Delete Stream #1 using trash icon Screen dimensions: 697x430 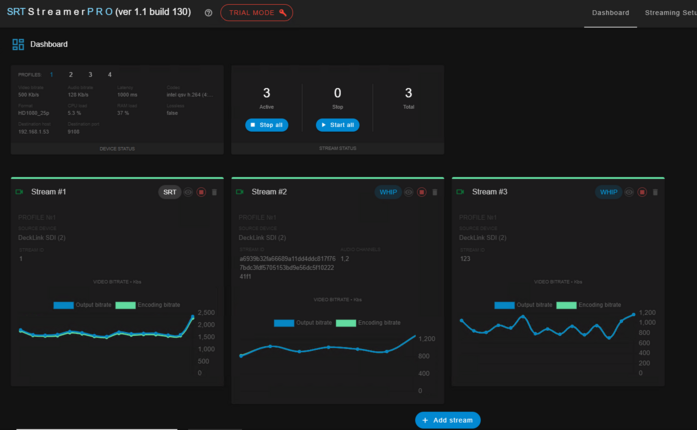point(214,192)
